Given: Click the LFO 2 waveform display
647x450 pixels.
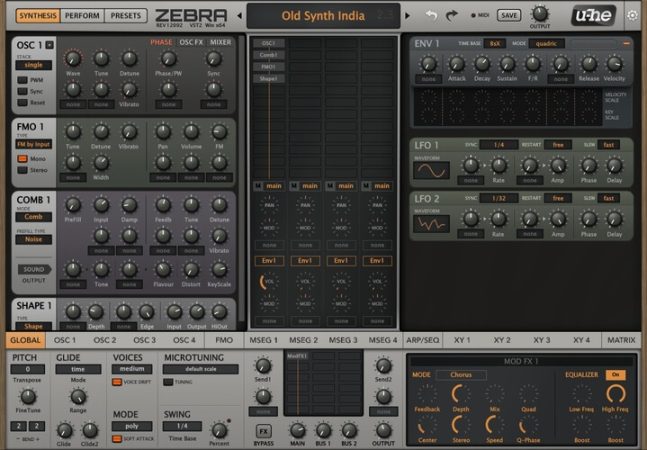Looking at the screenshot, I should point(431,224).
